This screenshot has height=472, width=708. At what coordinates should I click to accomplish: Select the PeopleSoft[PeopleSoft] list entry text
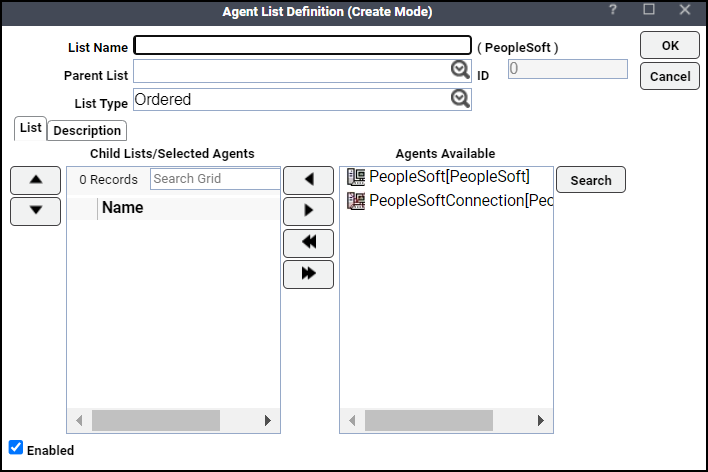449,177
